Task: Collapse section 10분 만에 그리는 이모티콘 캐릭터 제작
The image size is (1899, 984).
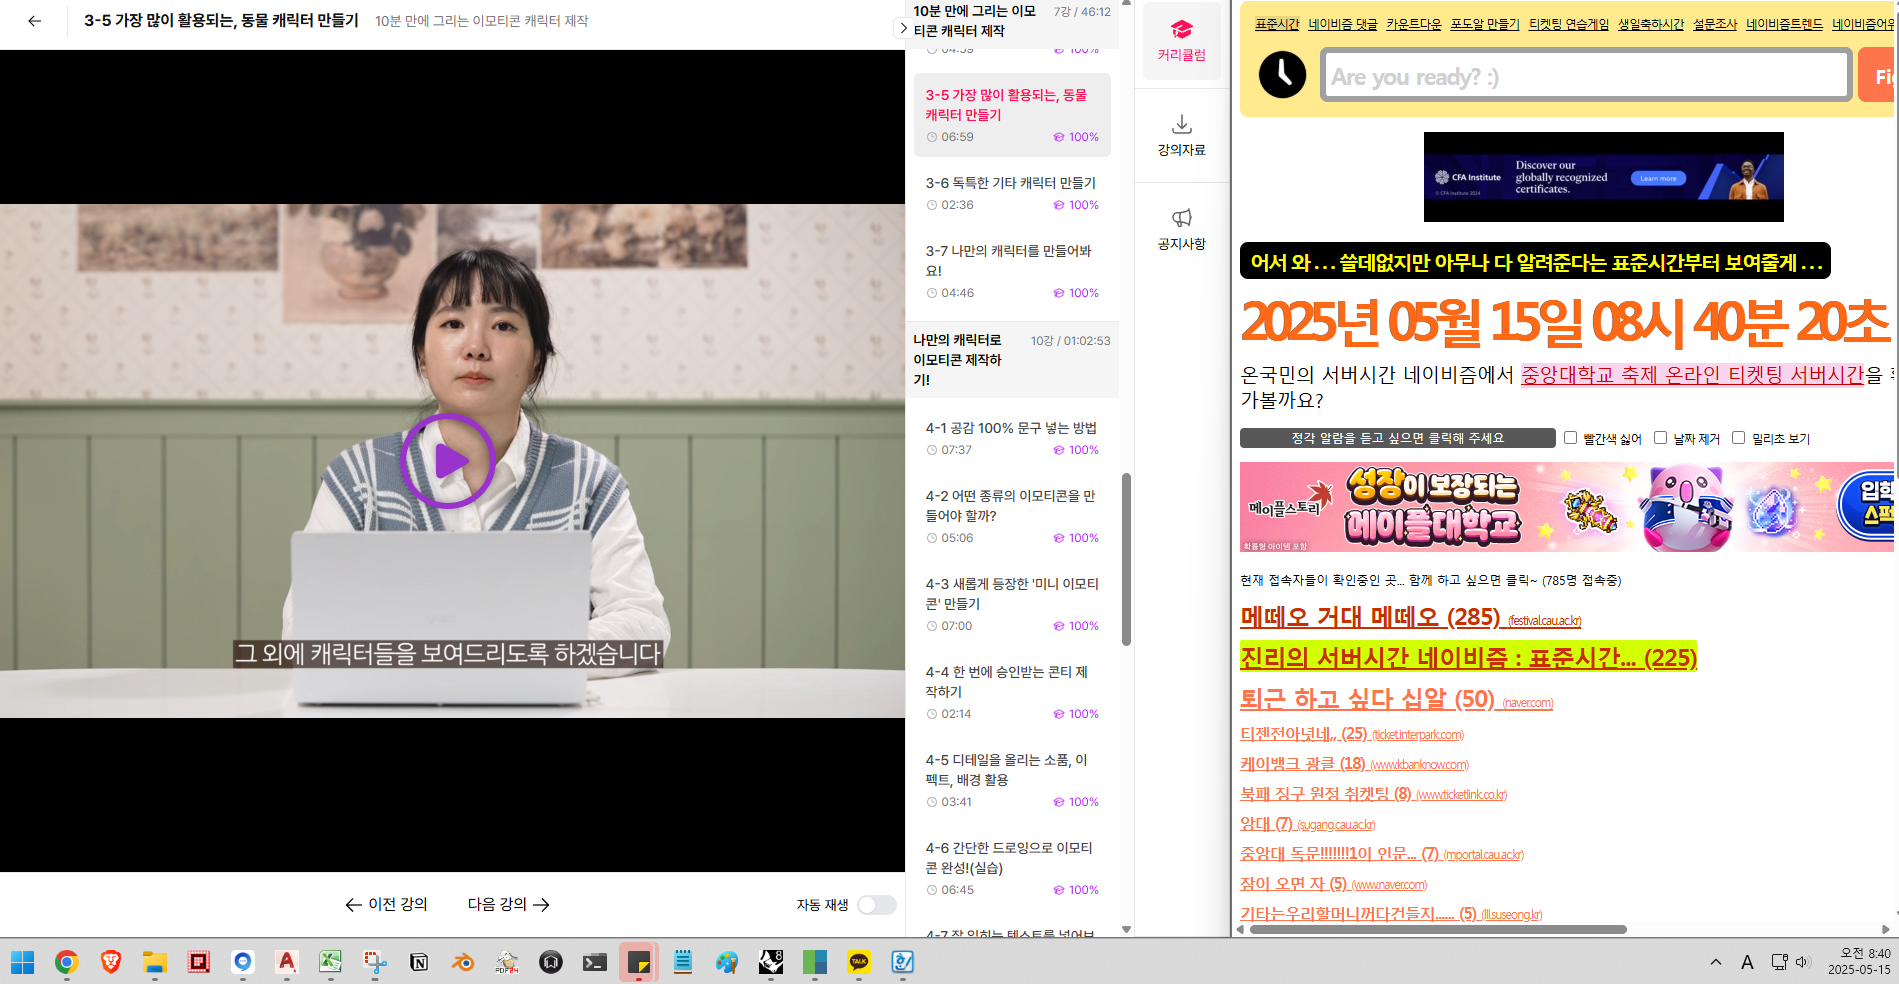Action: [1012, 22]
